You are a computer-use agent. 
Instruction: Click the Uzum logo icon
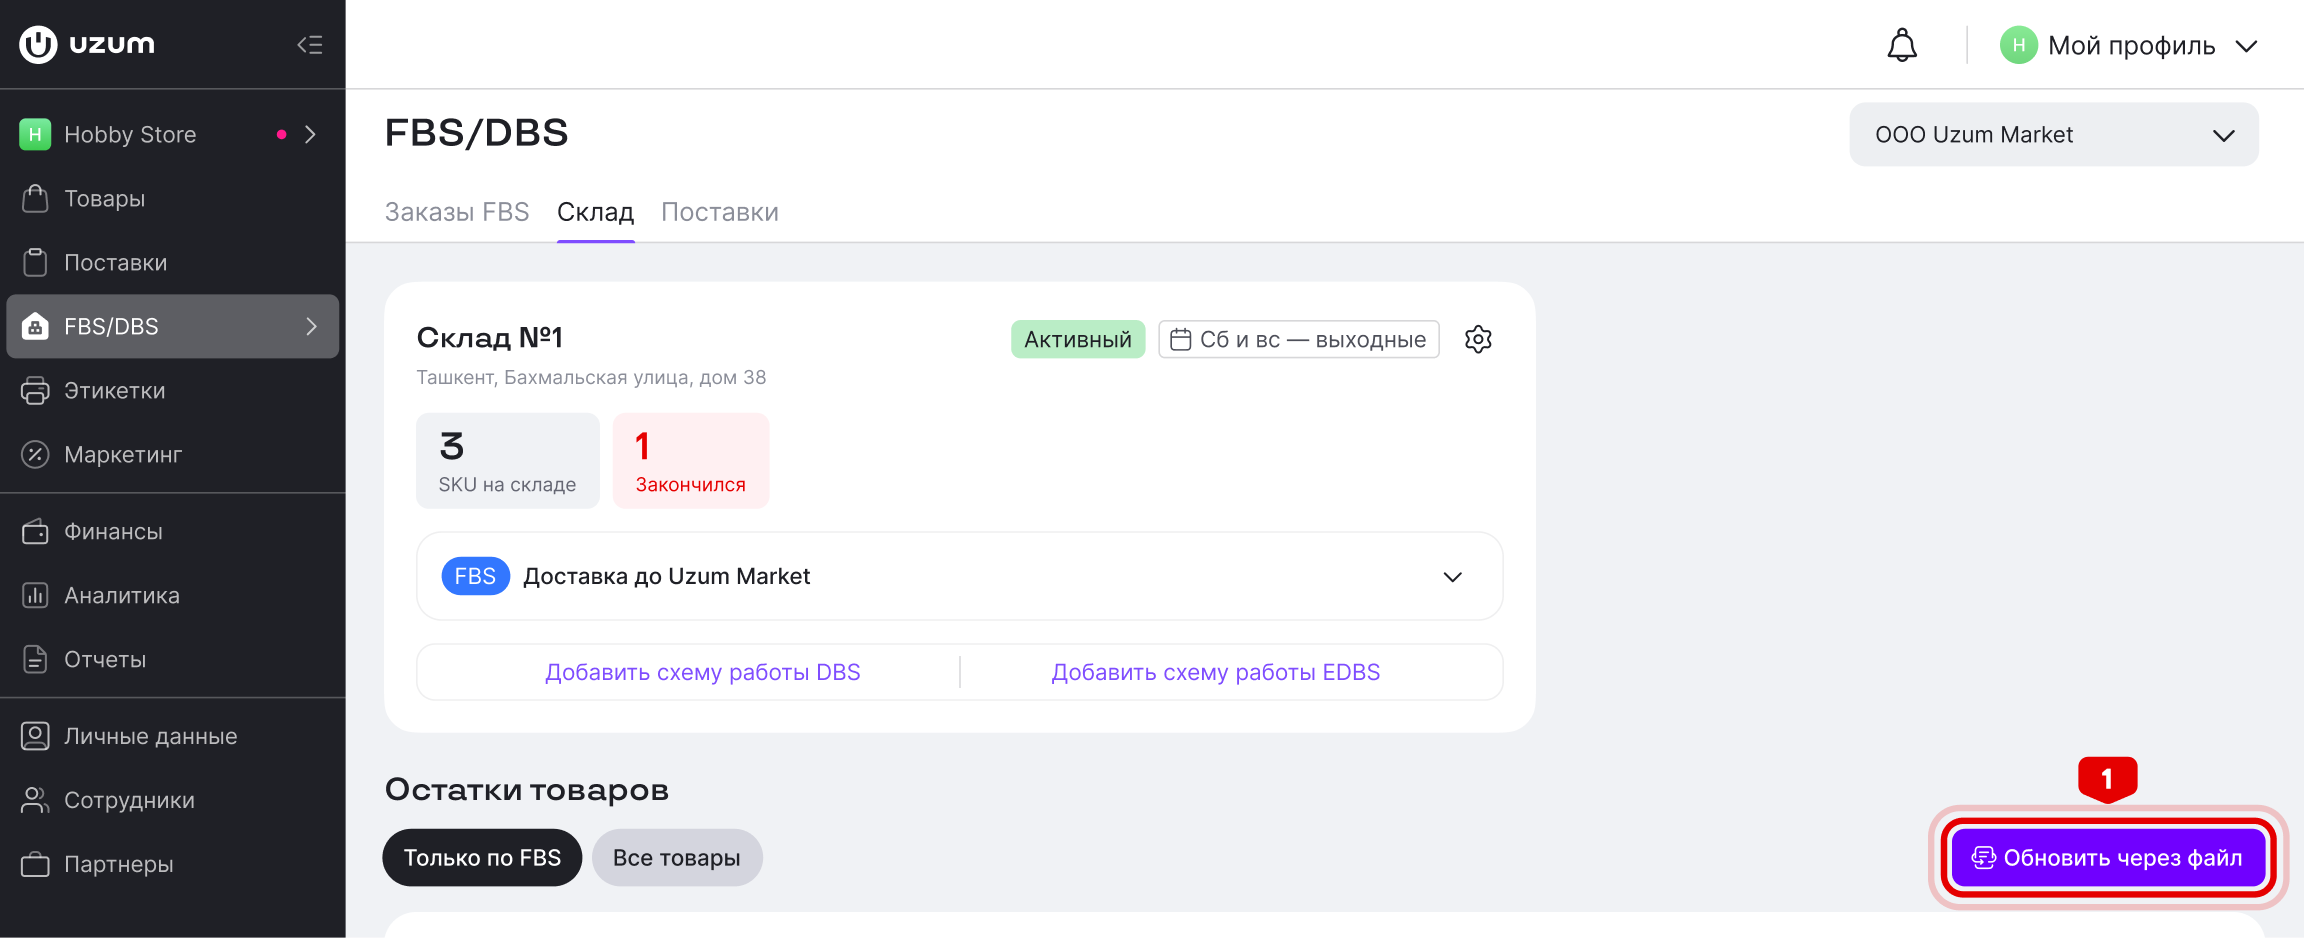click(38, 44)
